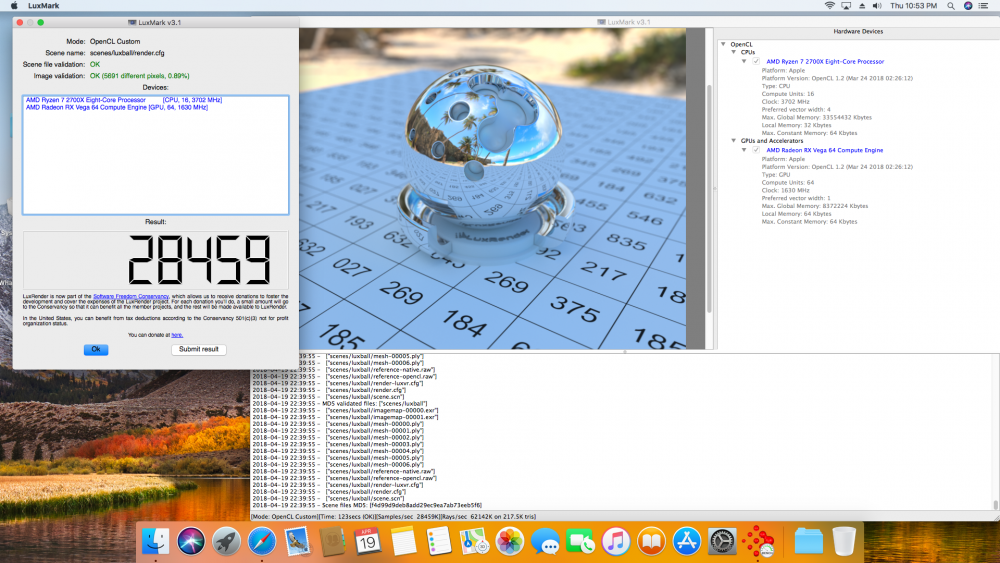Click Hardware Devices panel title

pyautogui.click(x=858, y=31)
